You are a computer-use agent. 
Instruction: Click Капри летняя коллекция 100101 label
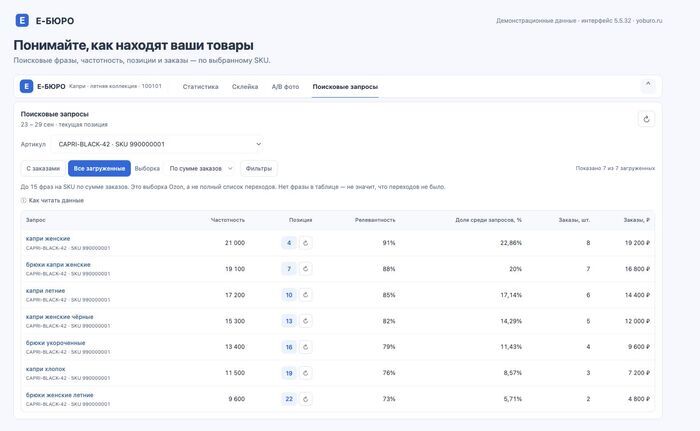(115, 86)
